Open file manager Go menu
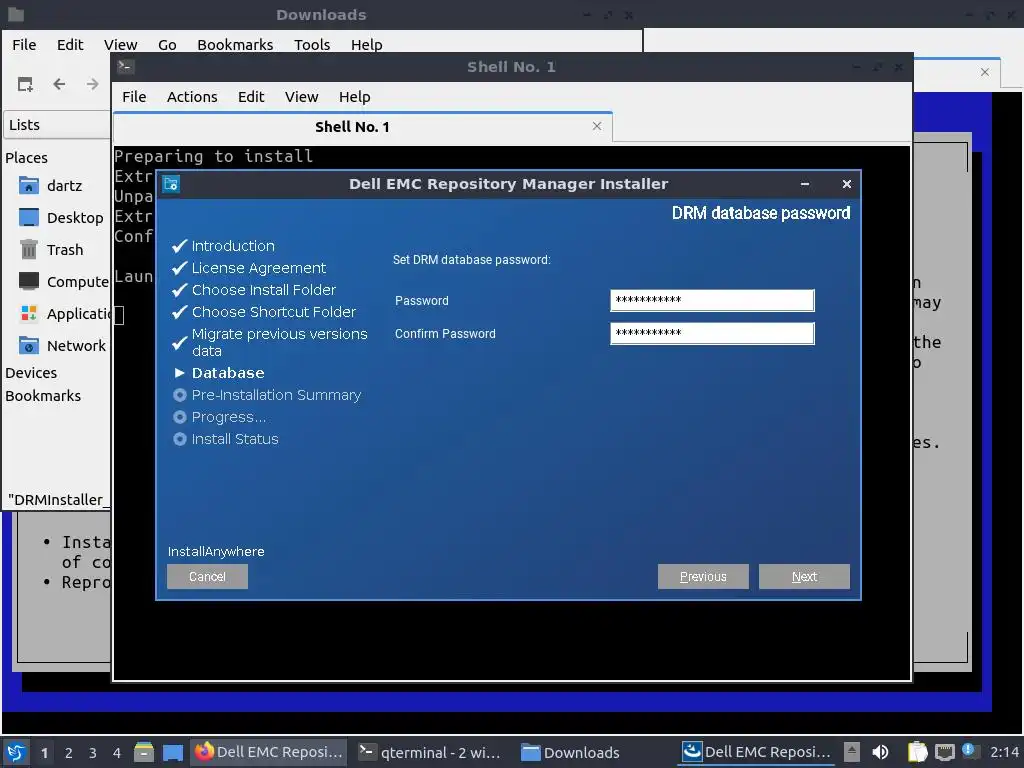Image resolution: width=1024 pixels, height=768 pixels. 167,44
